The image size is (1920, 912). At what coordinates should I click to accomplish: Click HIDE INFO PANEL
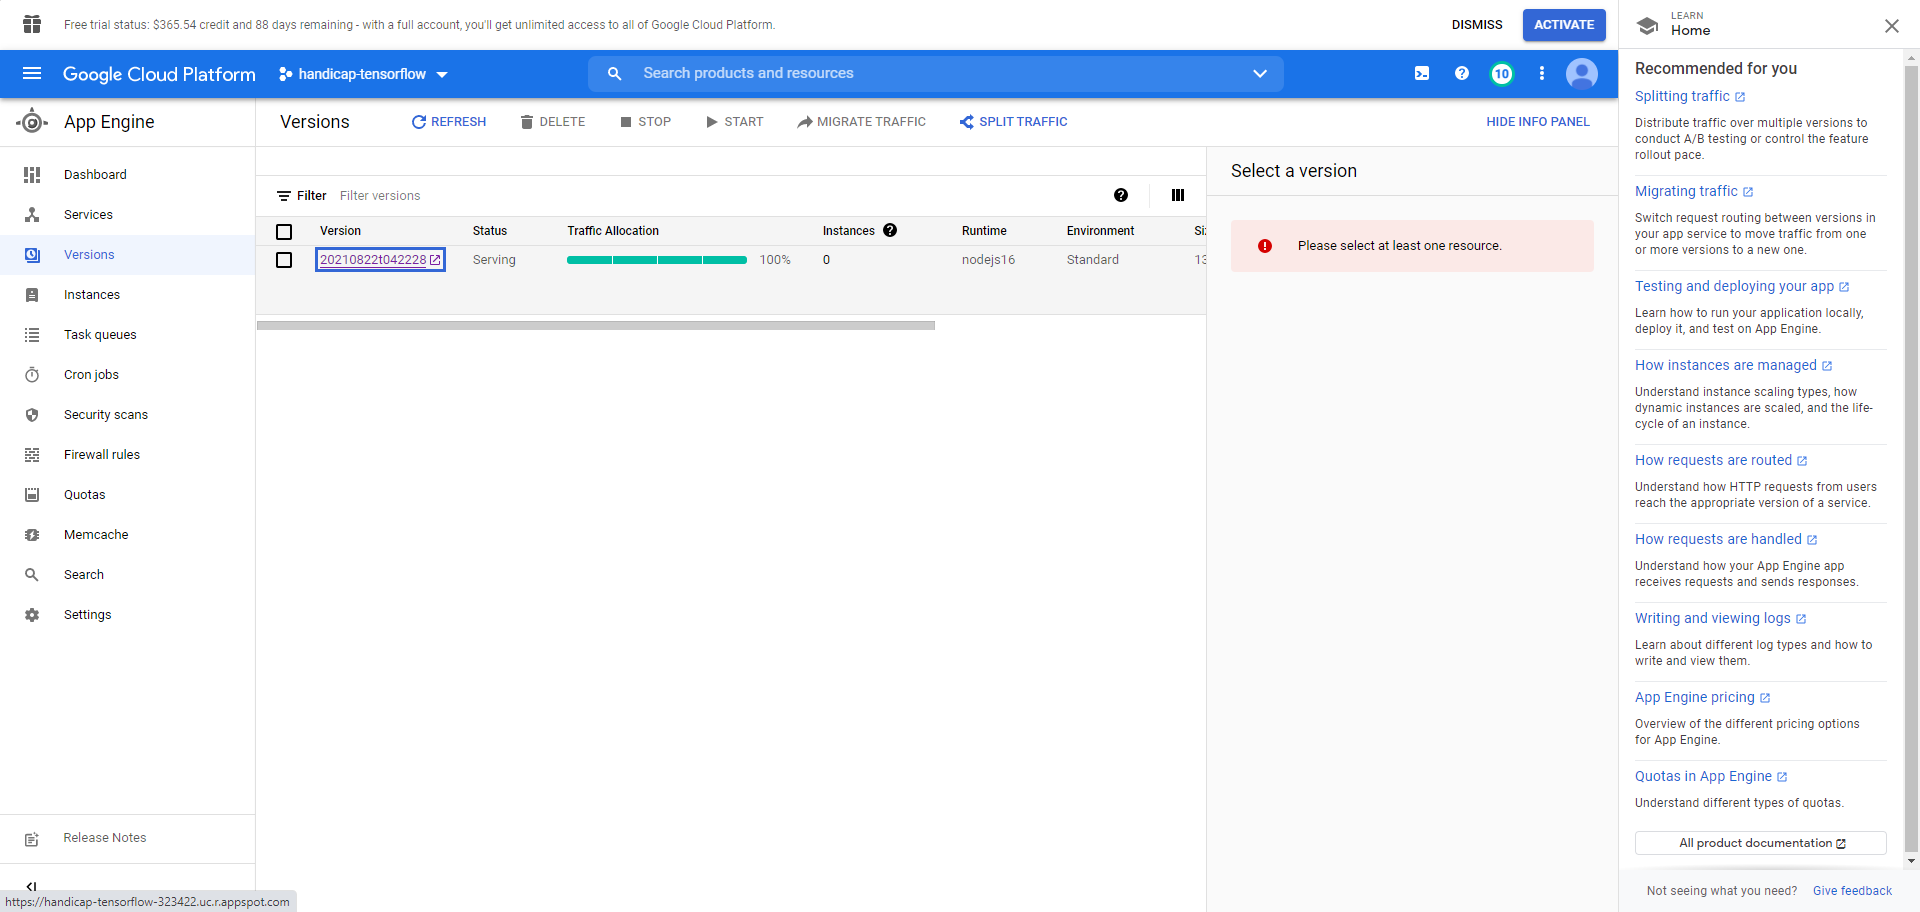[x=1538, y=122]
